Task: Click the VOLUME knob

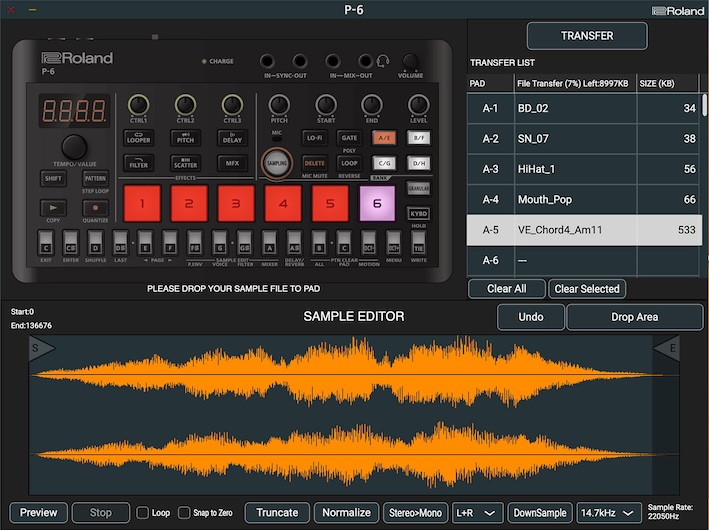Action: [411, 61]
